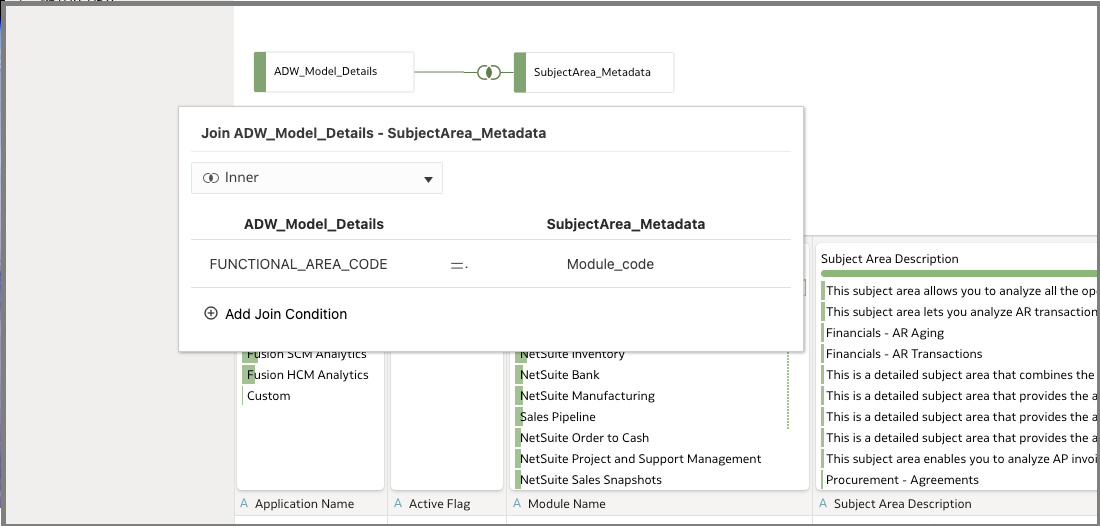This screenshot has width=1100, height=526.
Task: Click the type icon beside Active Flag
Action: (x=398, y=504)
